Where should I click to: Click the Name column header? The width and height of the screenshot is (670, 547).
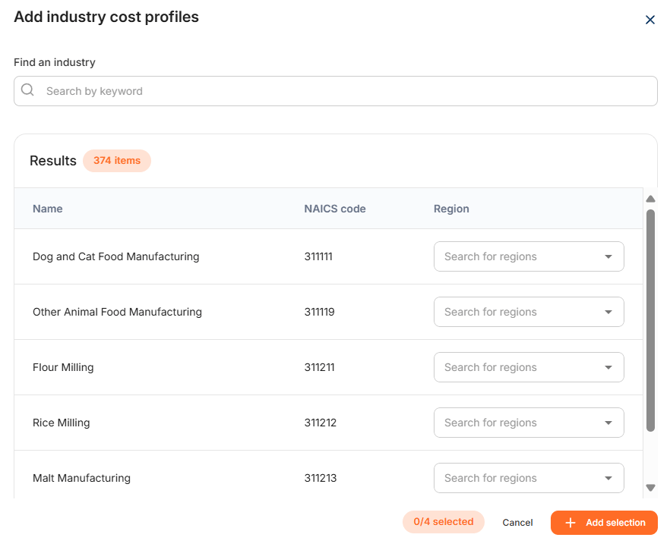pos(48,209)
